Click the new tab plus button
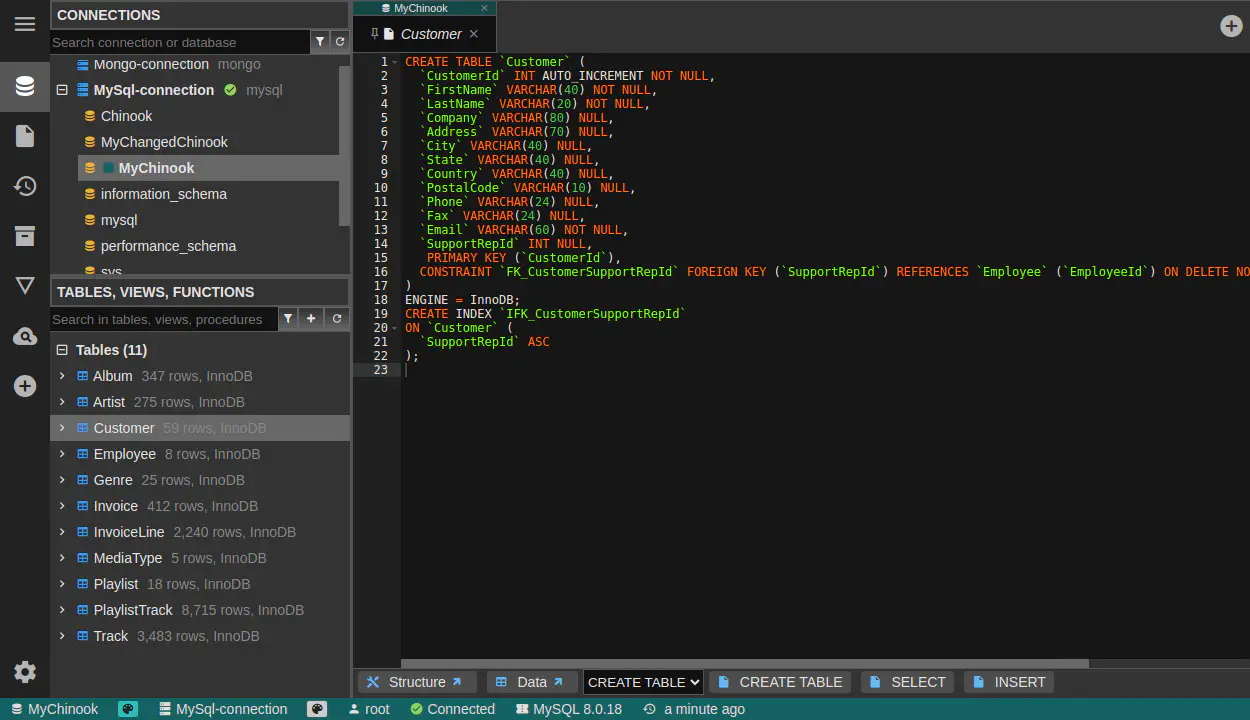This screenshot has height=720, width=1250. 1231,26
